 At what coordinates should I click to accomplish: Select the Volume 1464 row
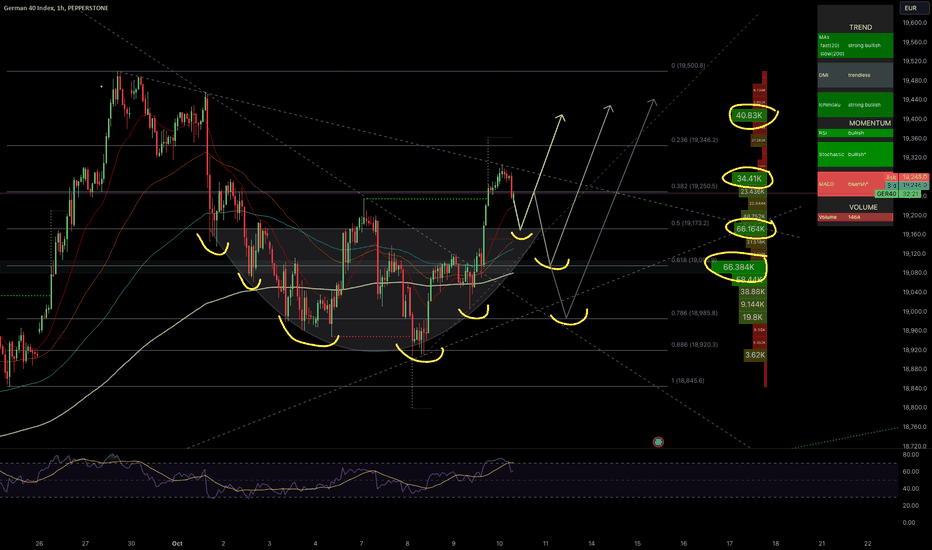coord(855,217)
